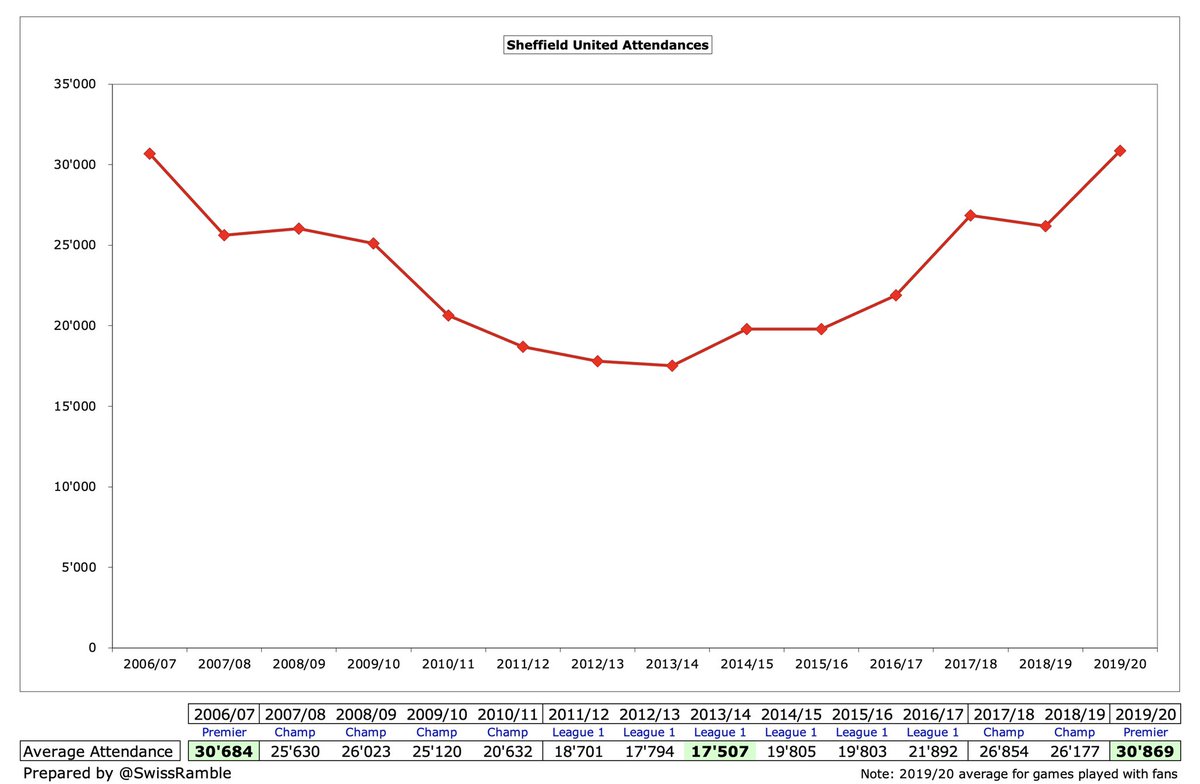Screen dimensions: 1200x784
Task: Click the 2018/19 data point marker
Action: point(1045,226)
